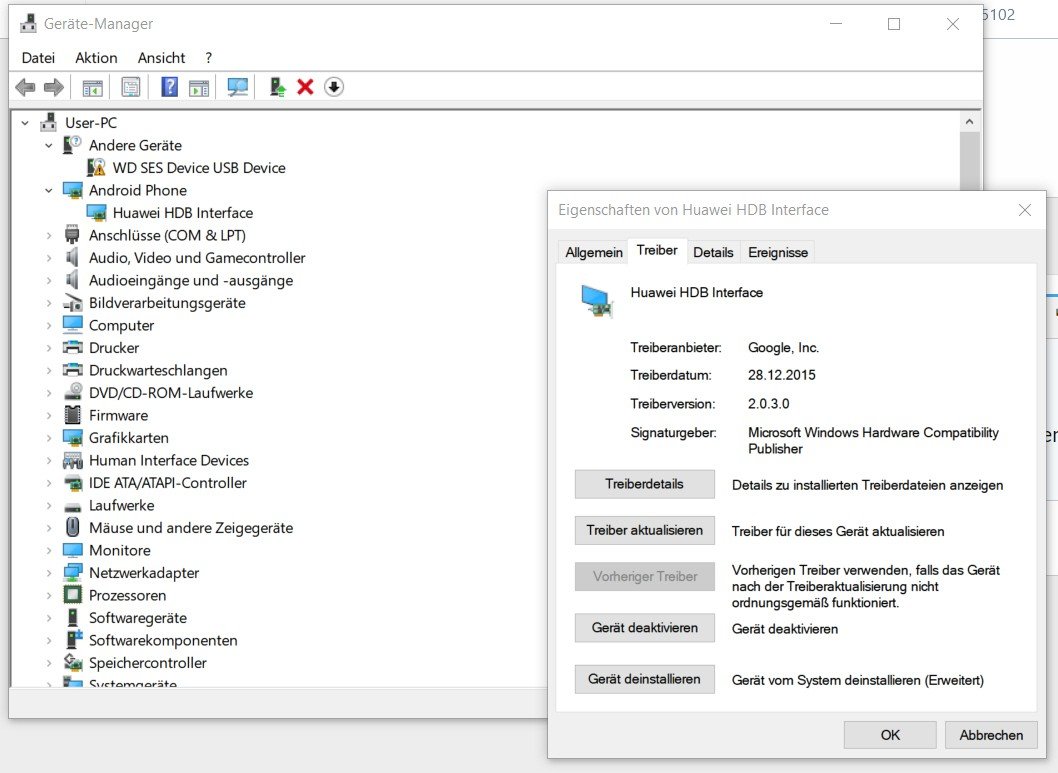
Task: Click the show/hide console tree icon
Action: click(92, 88)
